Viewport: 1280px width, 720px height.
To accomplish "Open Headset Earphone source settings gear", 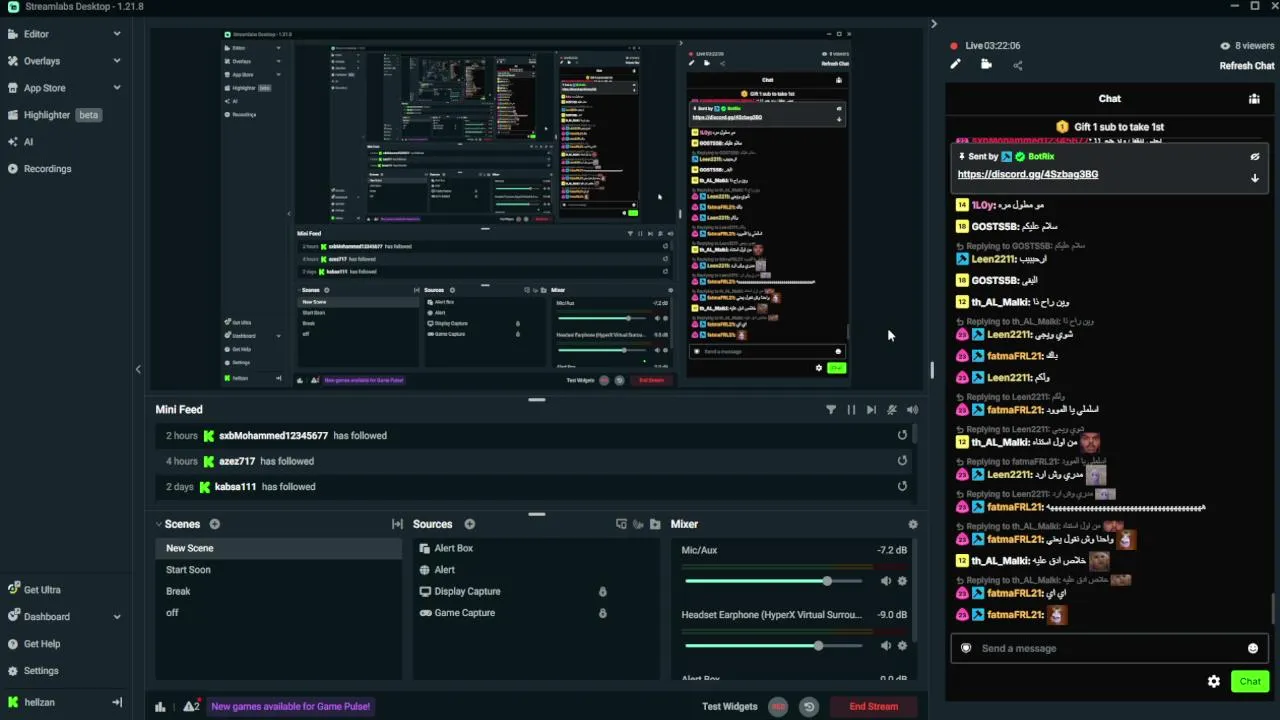I will [x=902, y=646].
